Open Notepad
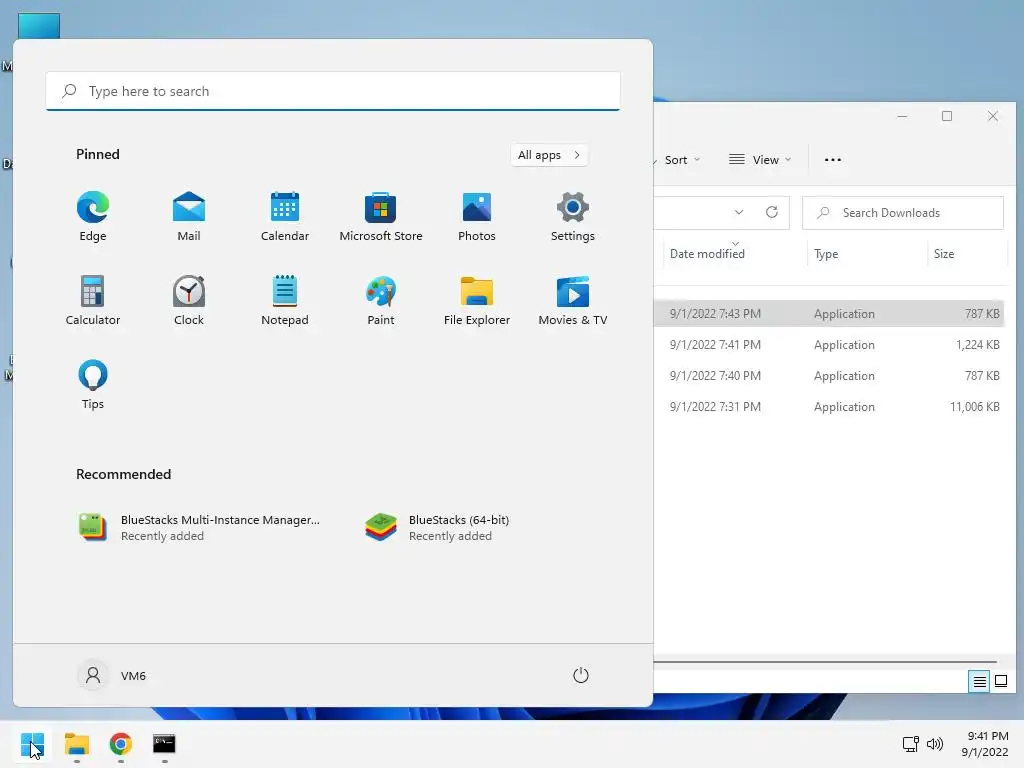 click(x=285, y=300)
